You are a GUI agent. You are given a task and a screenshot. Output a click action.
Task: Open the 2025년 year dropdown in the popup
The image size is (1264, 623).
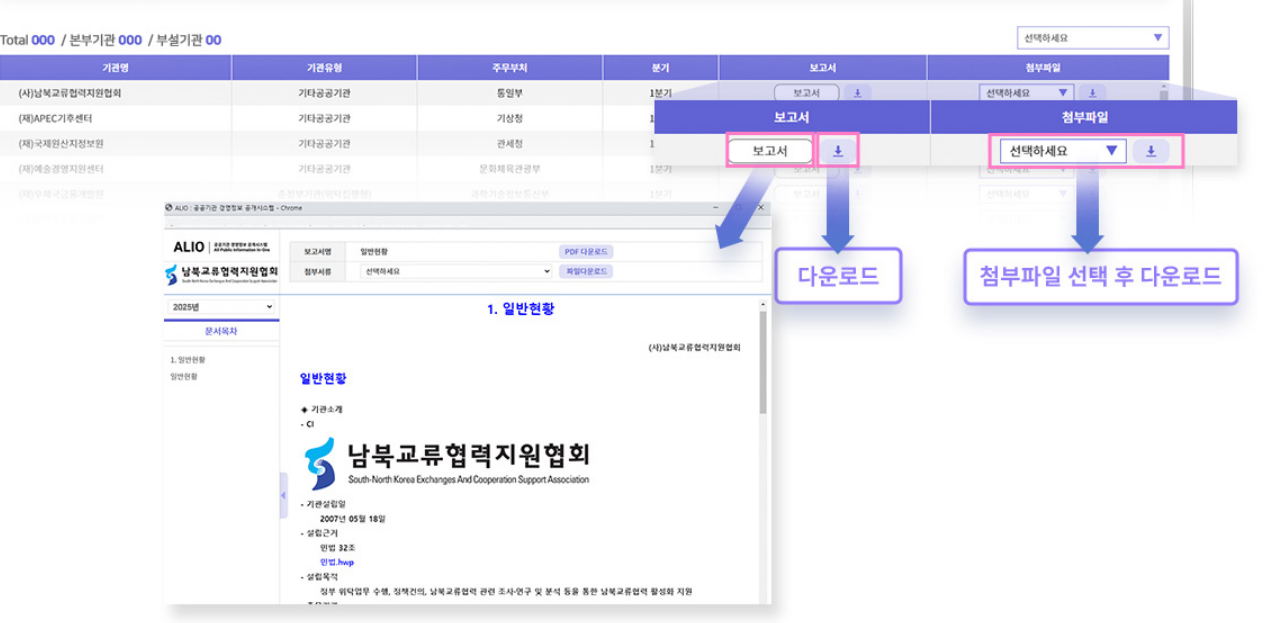tap(221, 307)
